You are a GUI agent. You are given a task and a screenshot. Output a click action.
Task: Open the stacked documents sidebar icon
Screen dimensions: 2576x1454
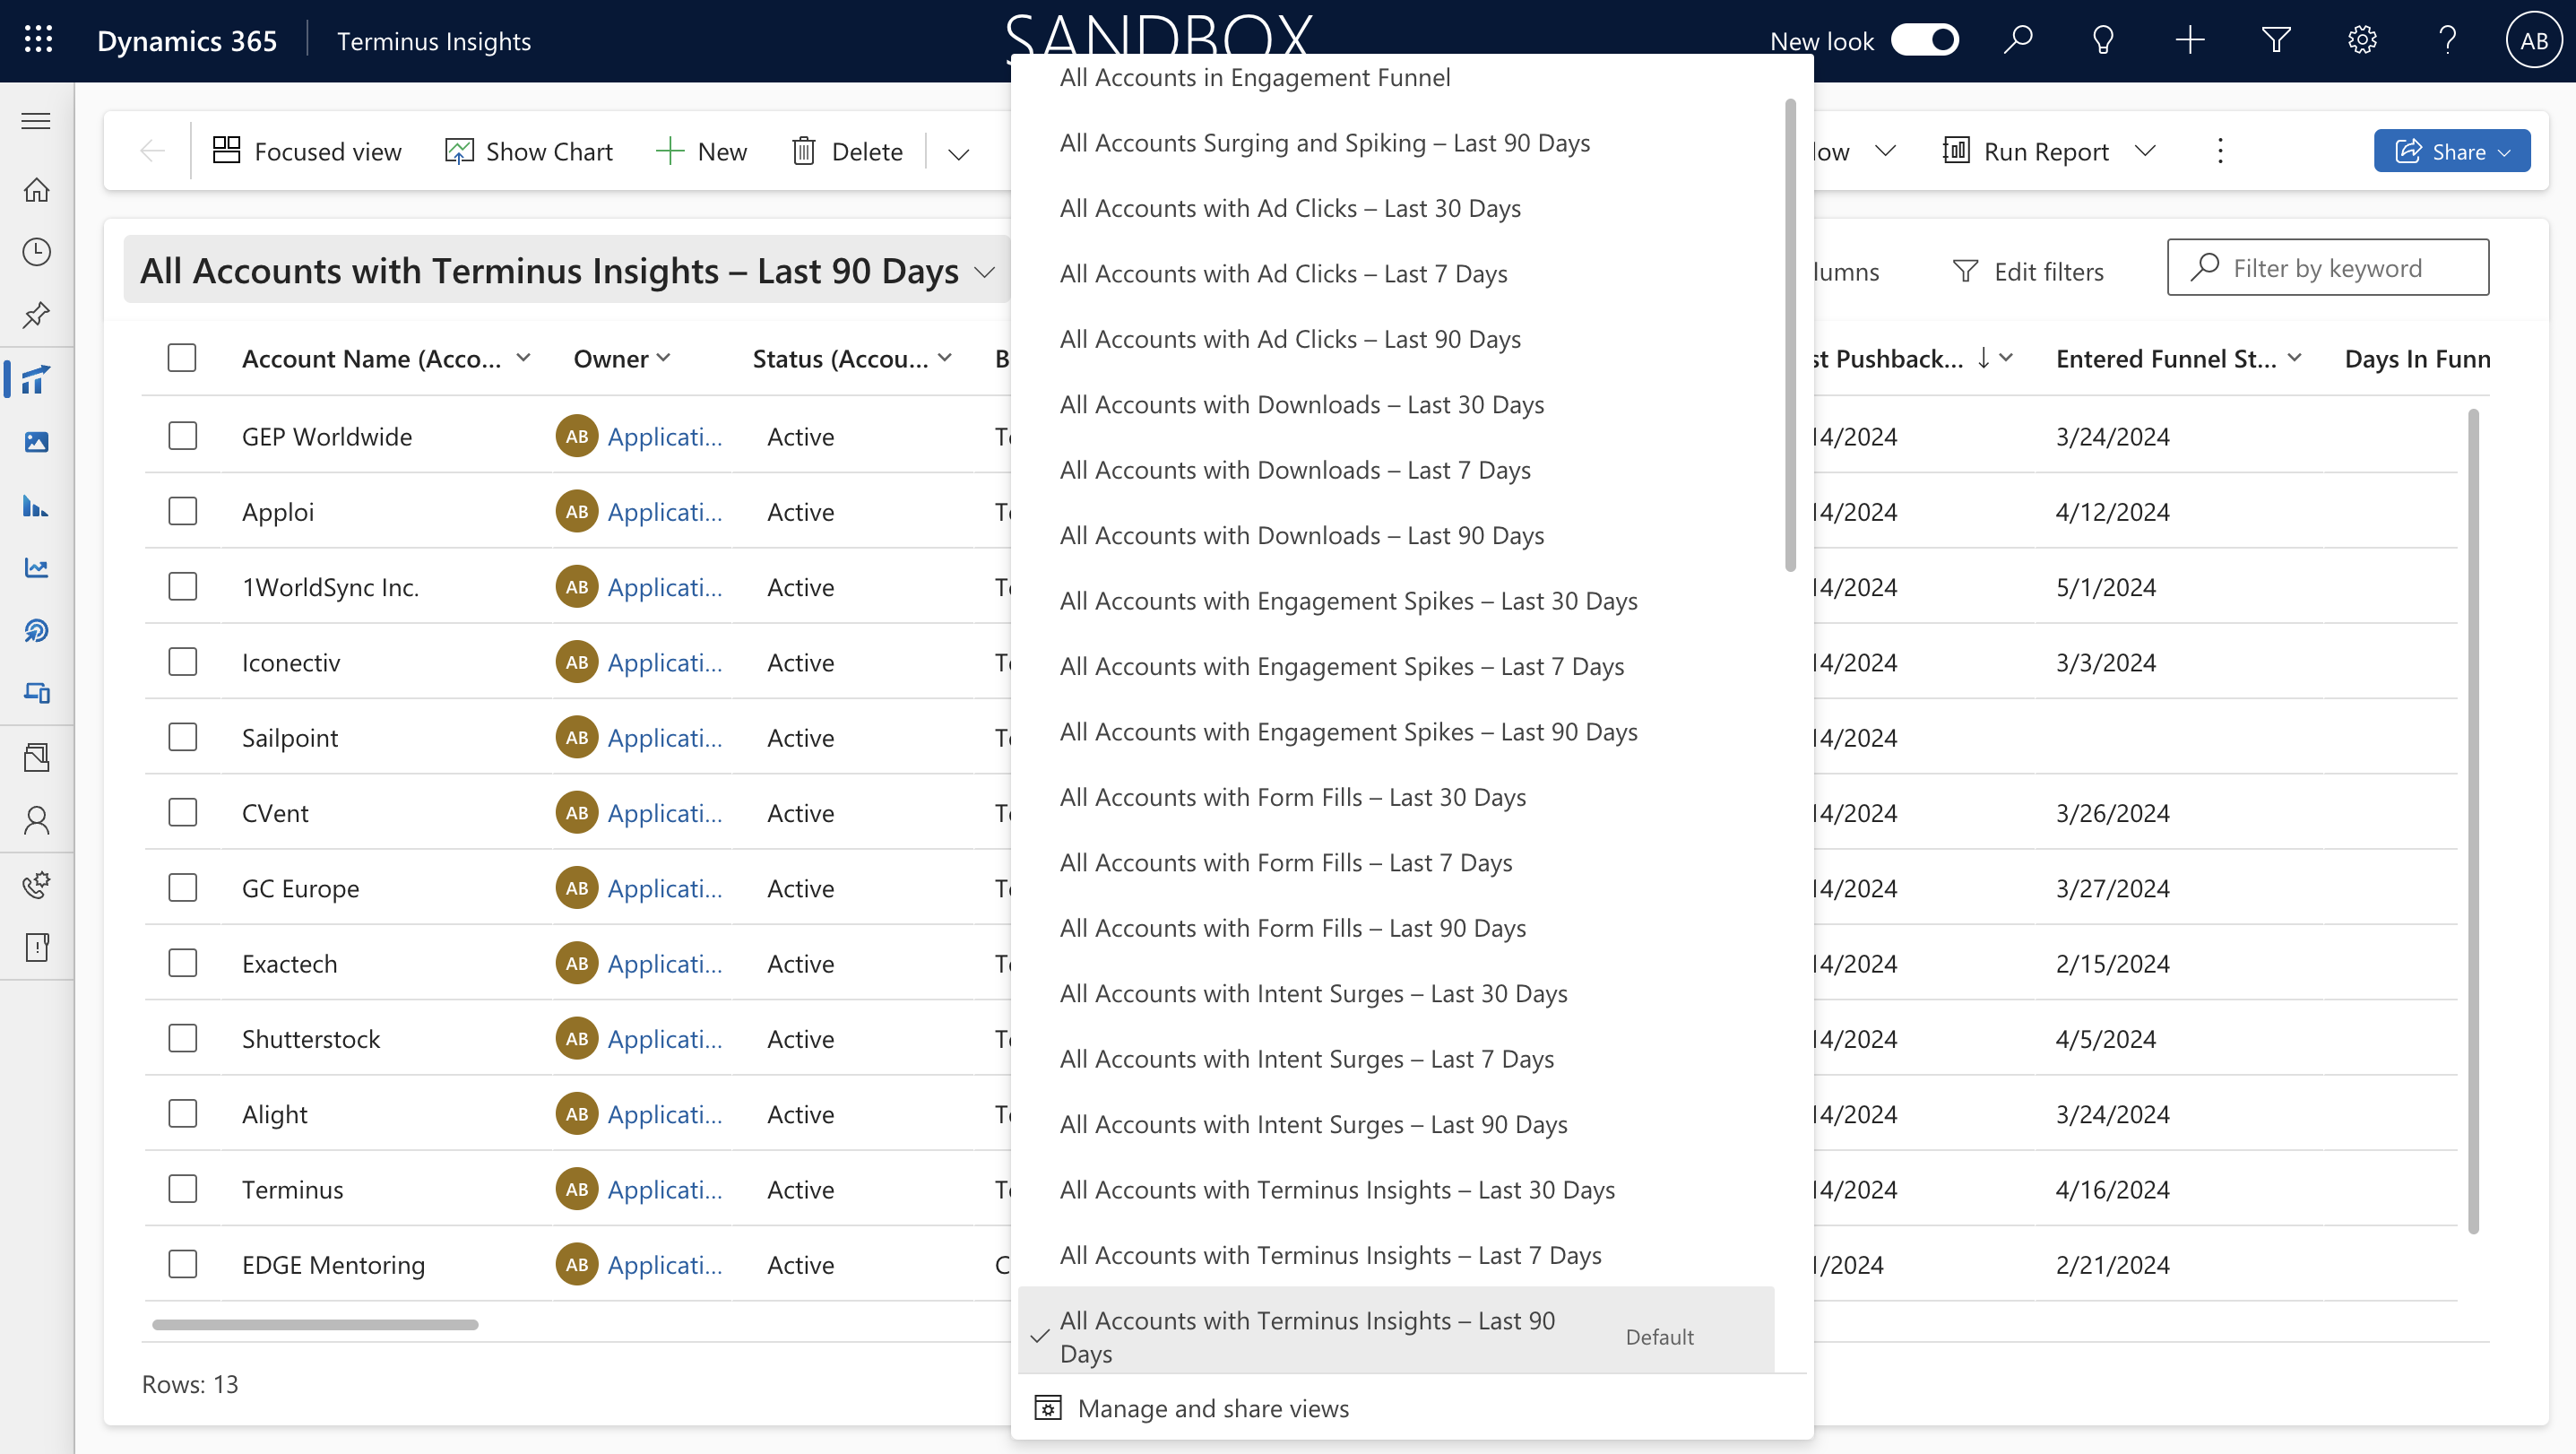point(36,757)
